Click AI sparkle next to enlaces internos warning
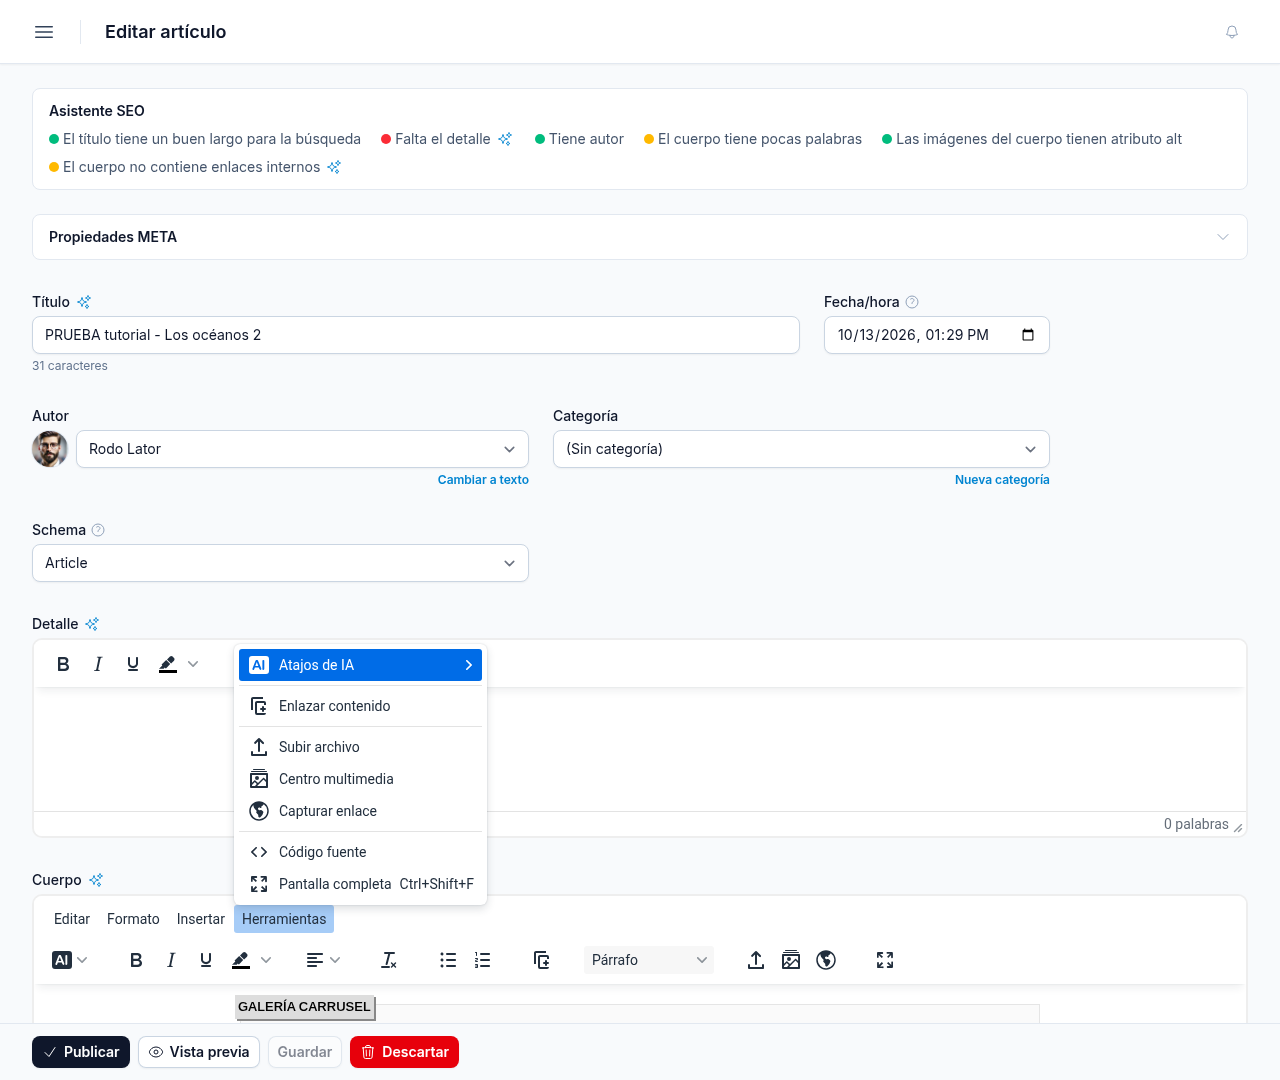Viewport: 1280px width, 1080px height. 334,167
